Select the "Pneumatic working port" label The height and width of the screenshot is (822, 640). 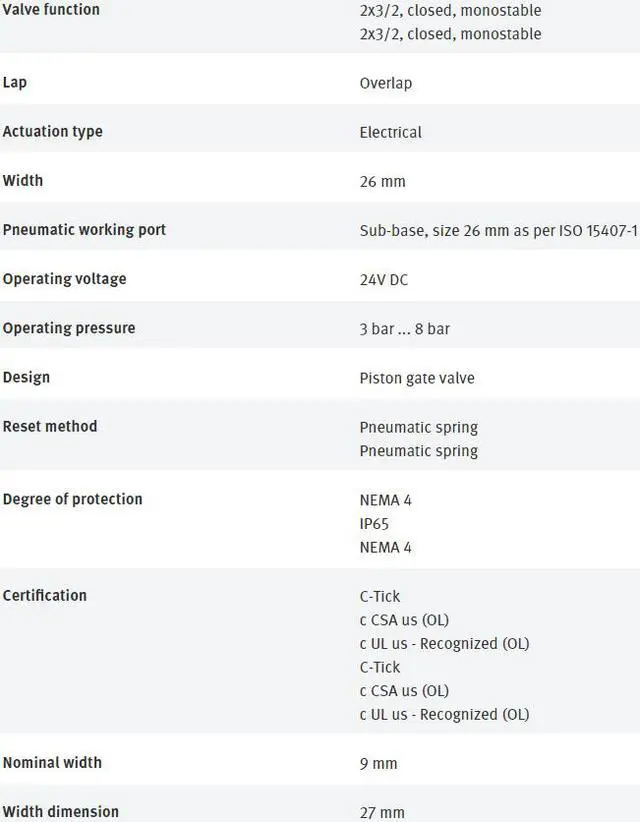point(84,229)
